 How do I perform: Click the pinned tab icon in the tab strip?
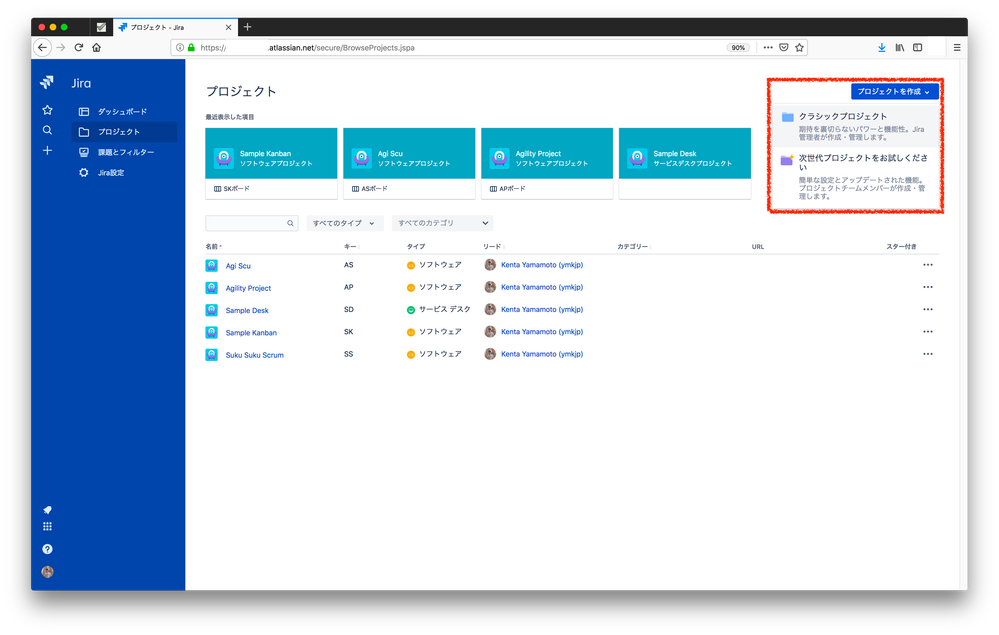coord(101,27)
